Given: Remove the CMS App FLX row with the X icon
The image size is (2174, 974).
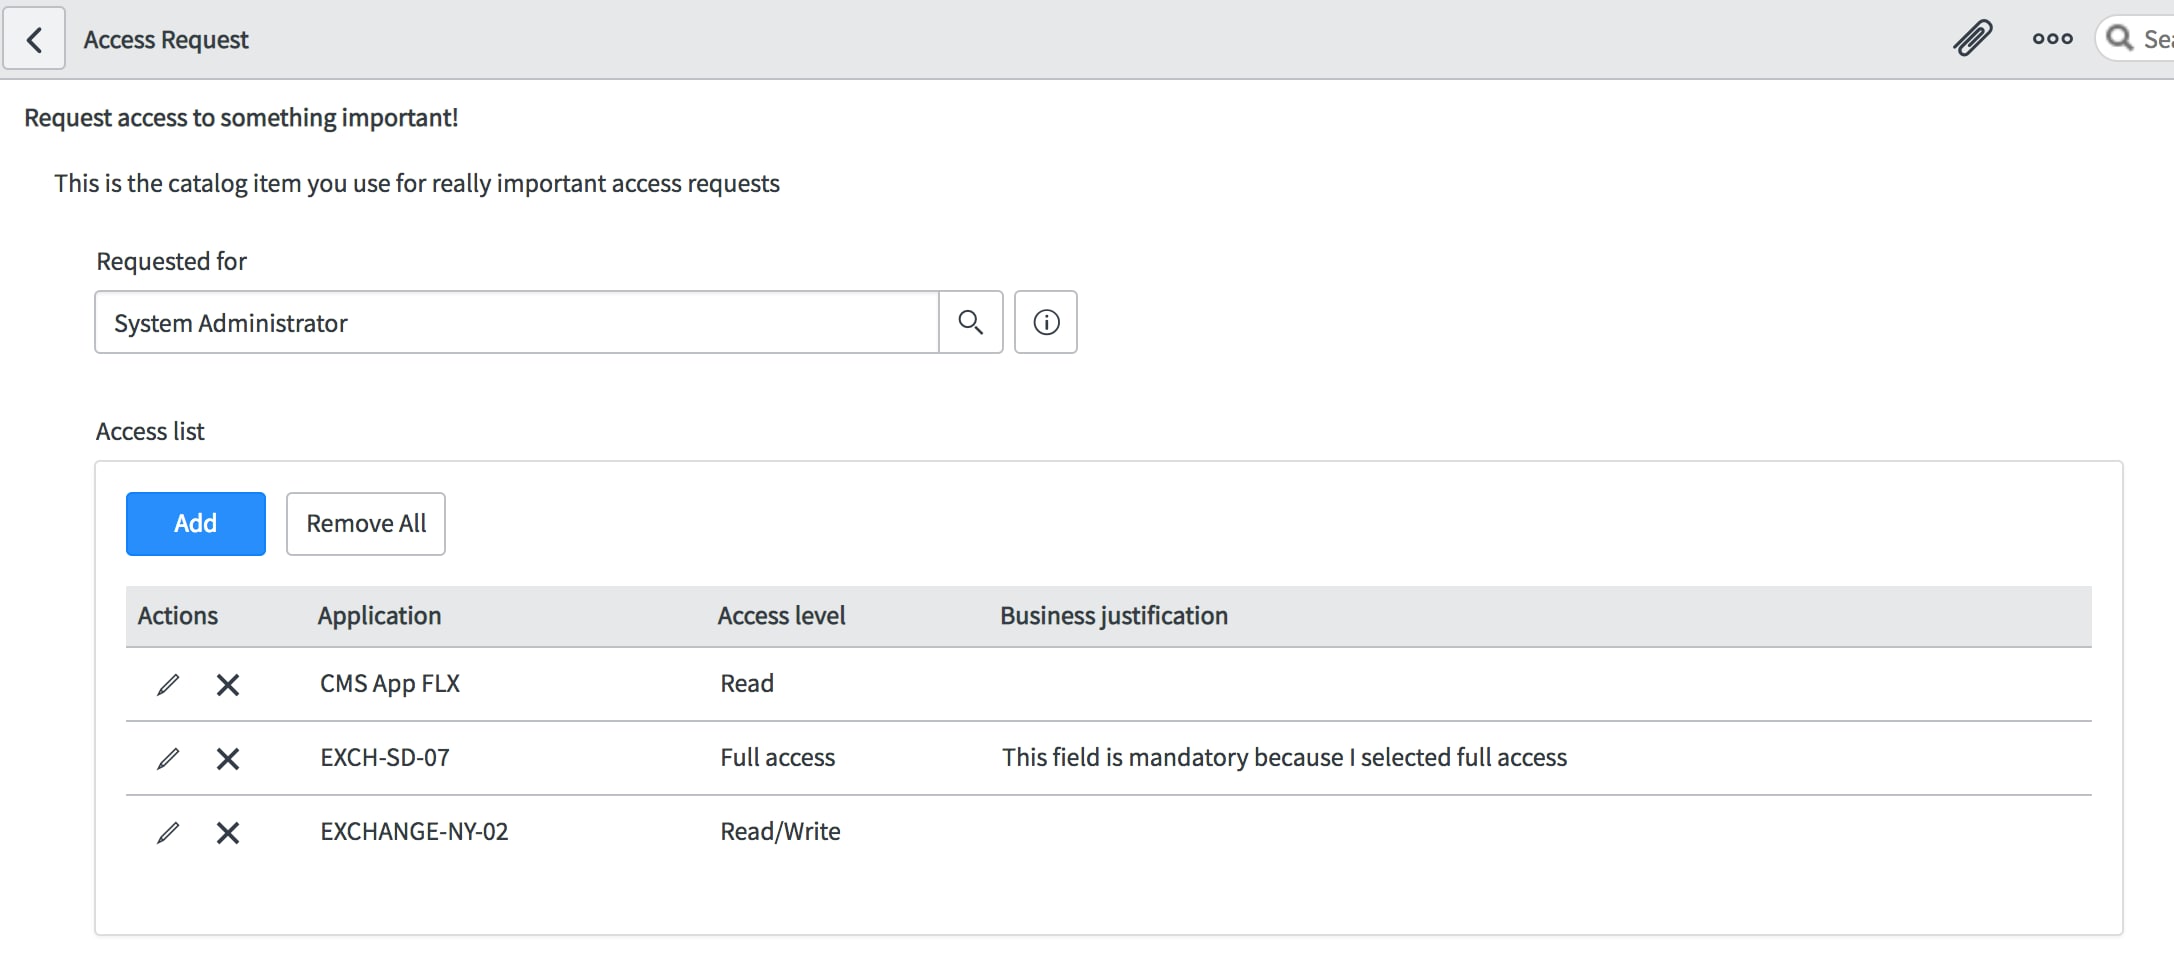Looking at the screenshot, I should pyautogui.click(x=228, y=685).
